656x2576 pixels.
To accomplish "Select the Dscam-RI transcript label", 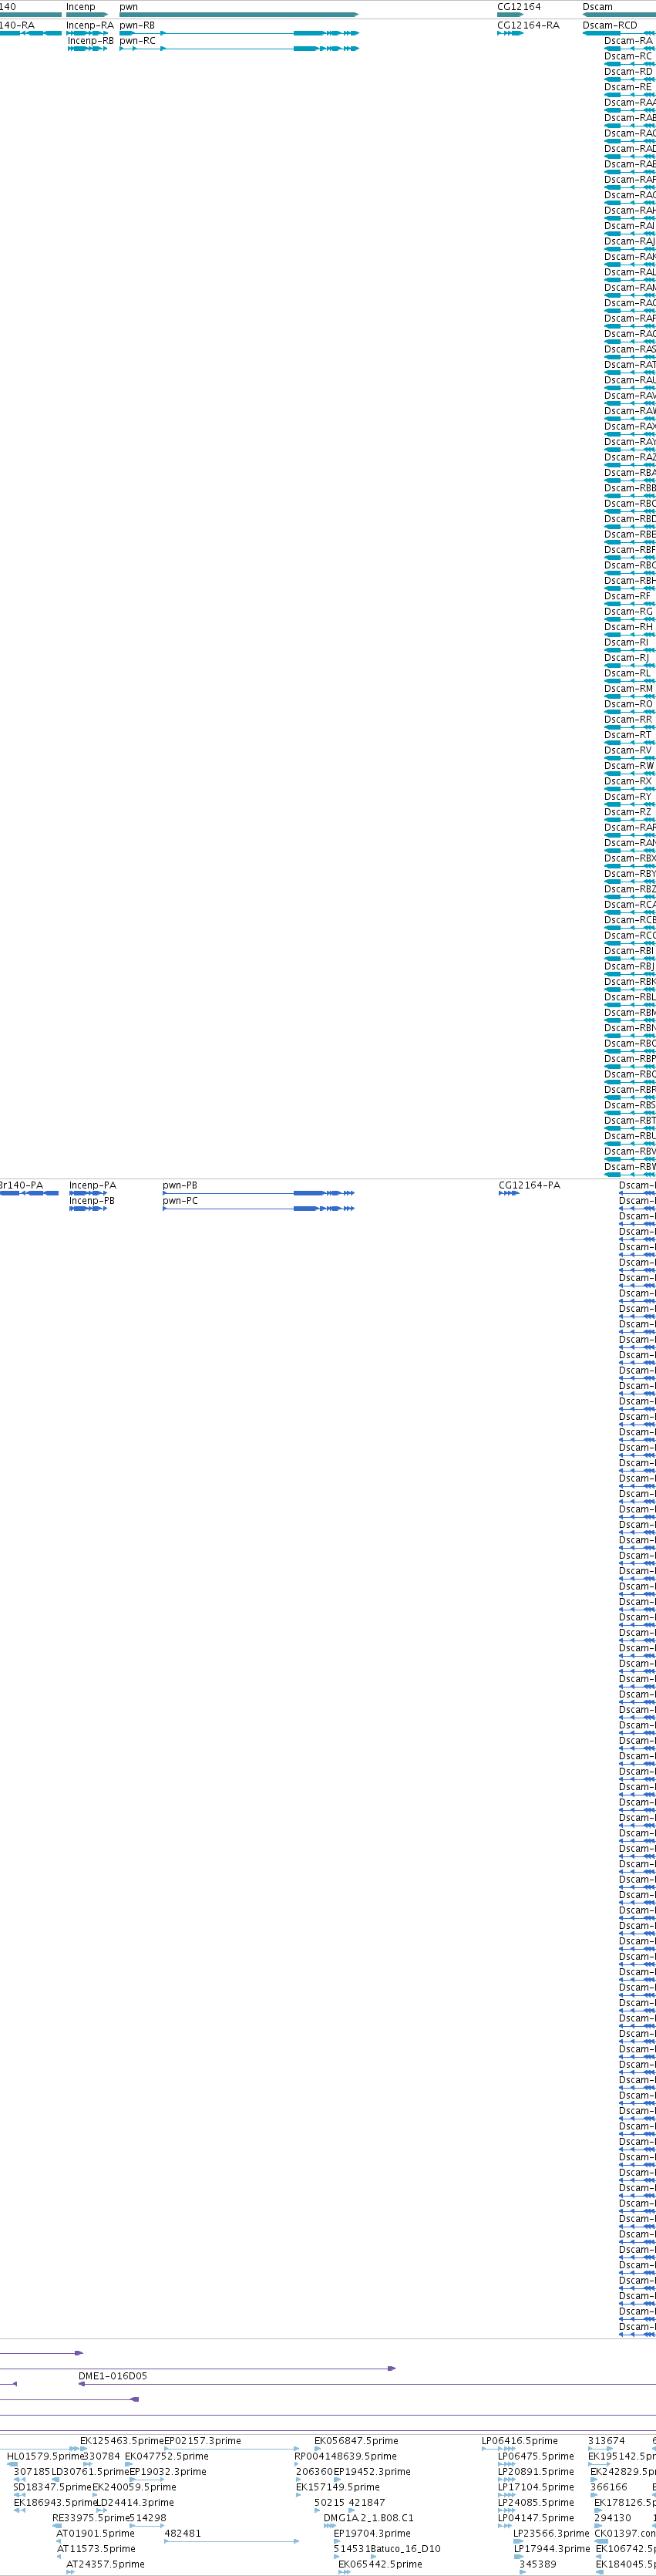I will [x=626, y=642].
